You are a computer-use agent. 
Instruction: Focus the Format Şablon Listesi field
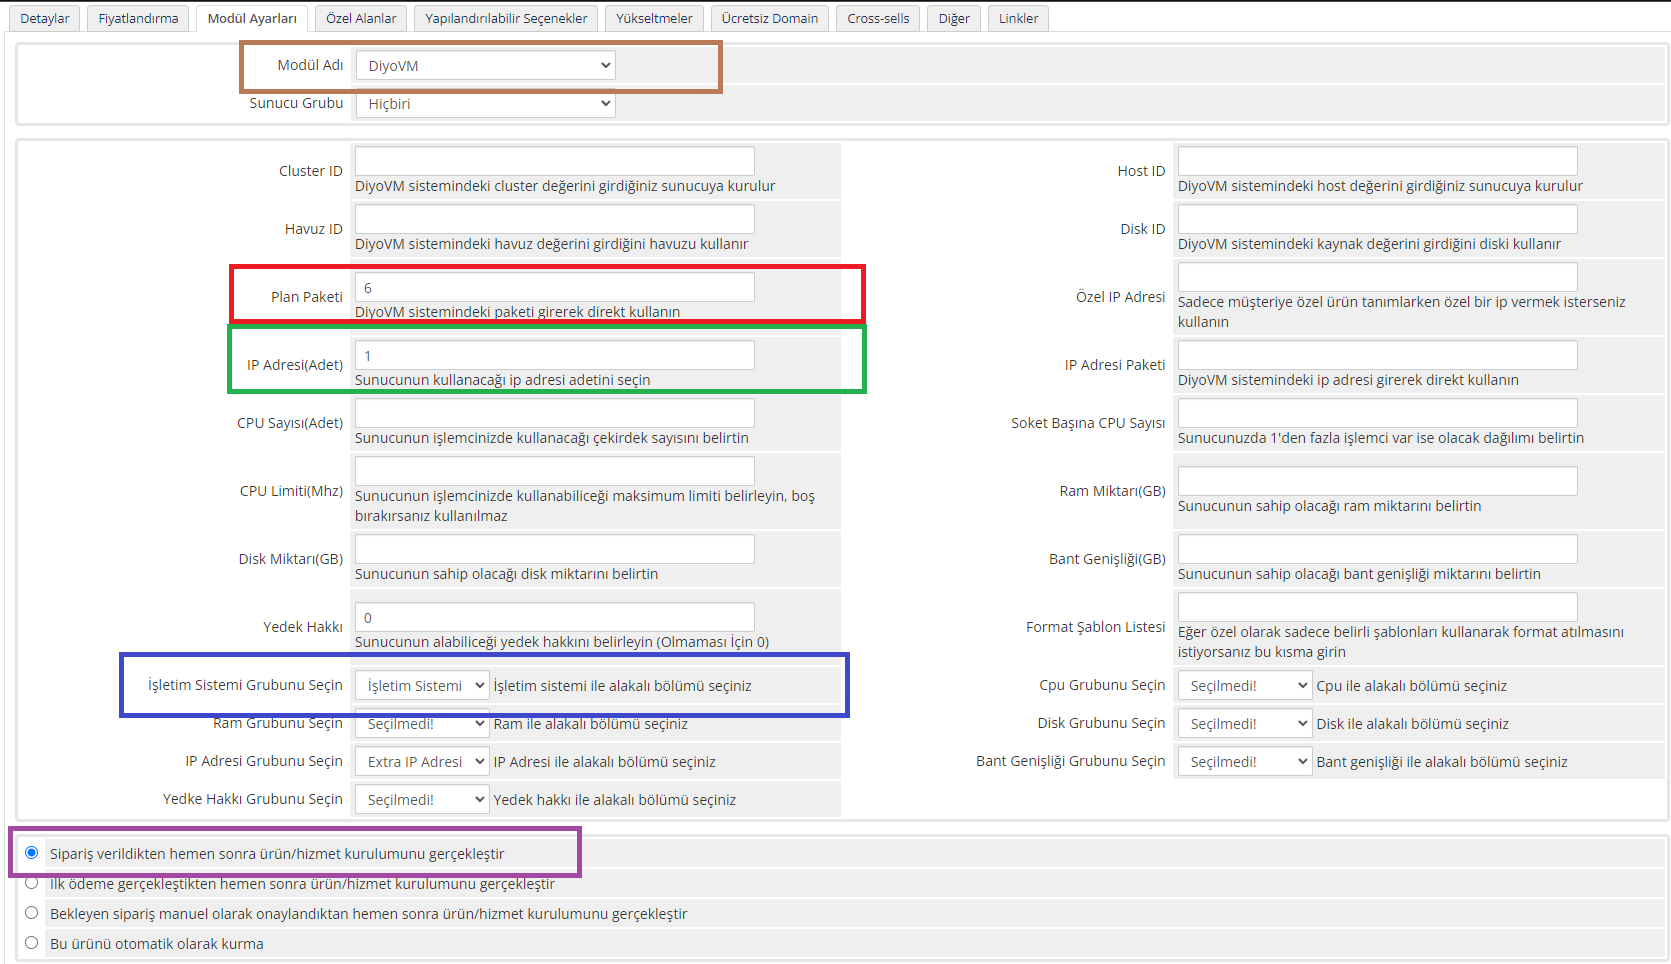click(1377, 607)
